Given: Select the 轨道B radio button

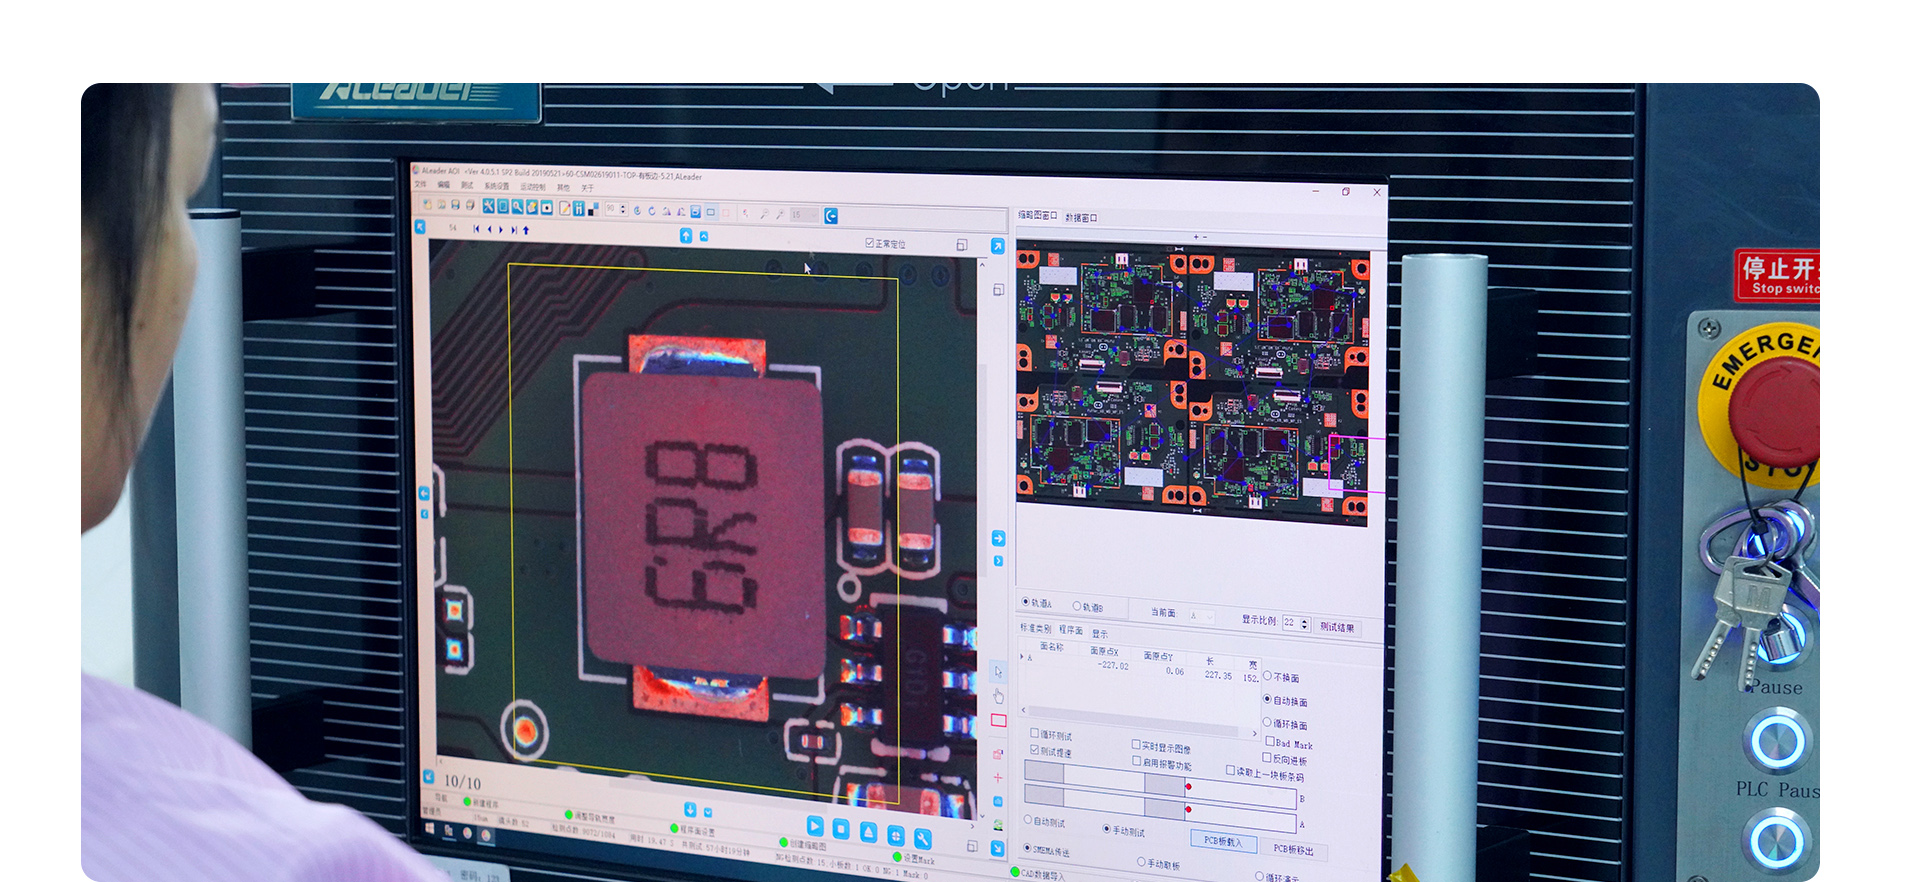Looking at the screenshot, I should pyautogui.click(x=1077, y=606).
